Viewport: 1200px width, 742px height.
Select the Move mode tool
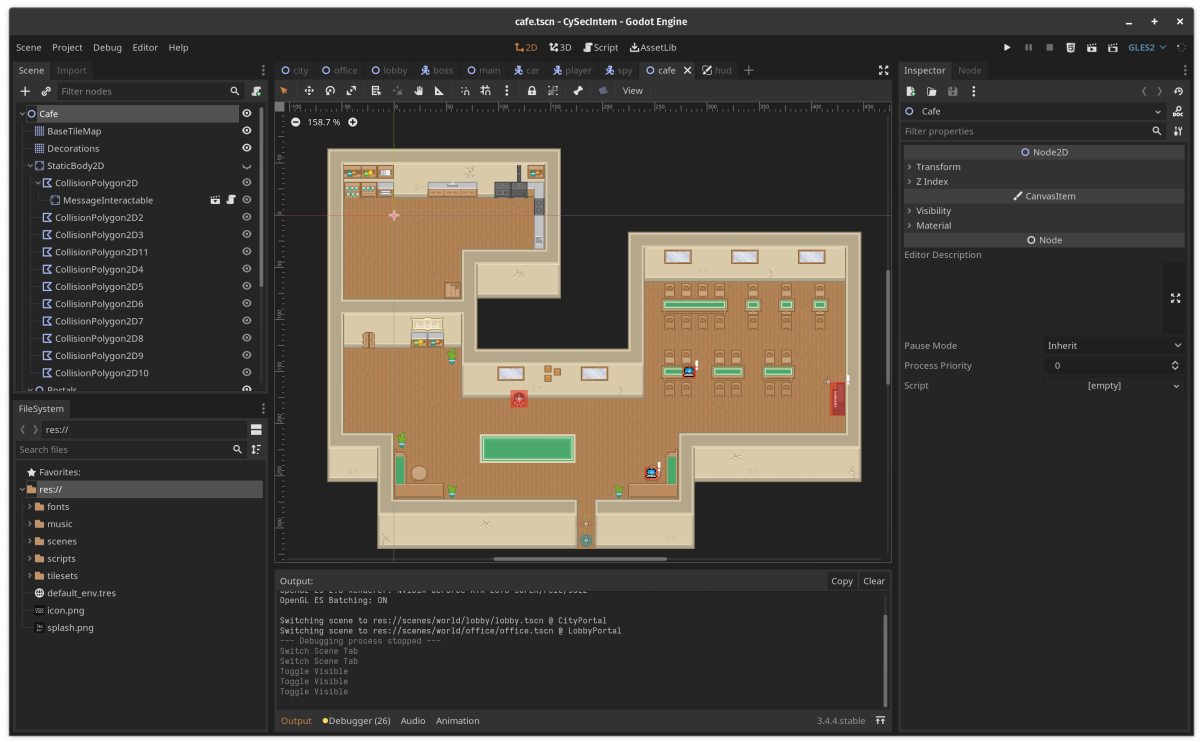309,91
